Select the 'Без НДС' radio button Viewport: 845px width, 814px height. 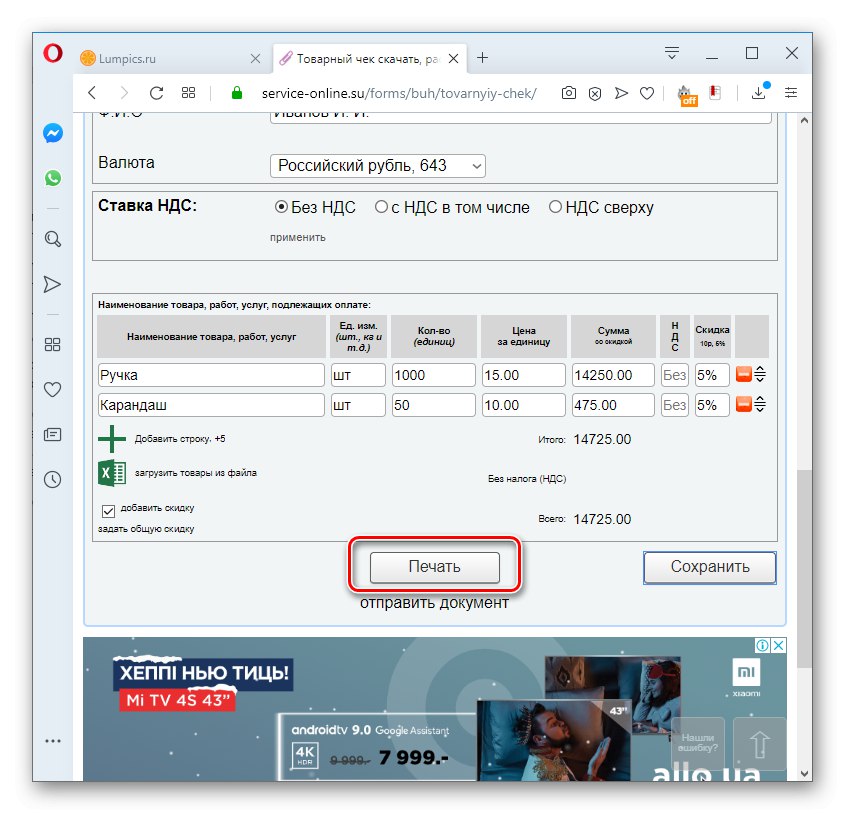[281, 206]
